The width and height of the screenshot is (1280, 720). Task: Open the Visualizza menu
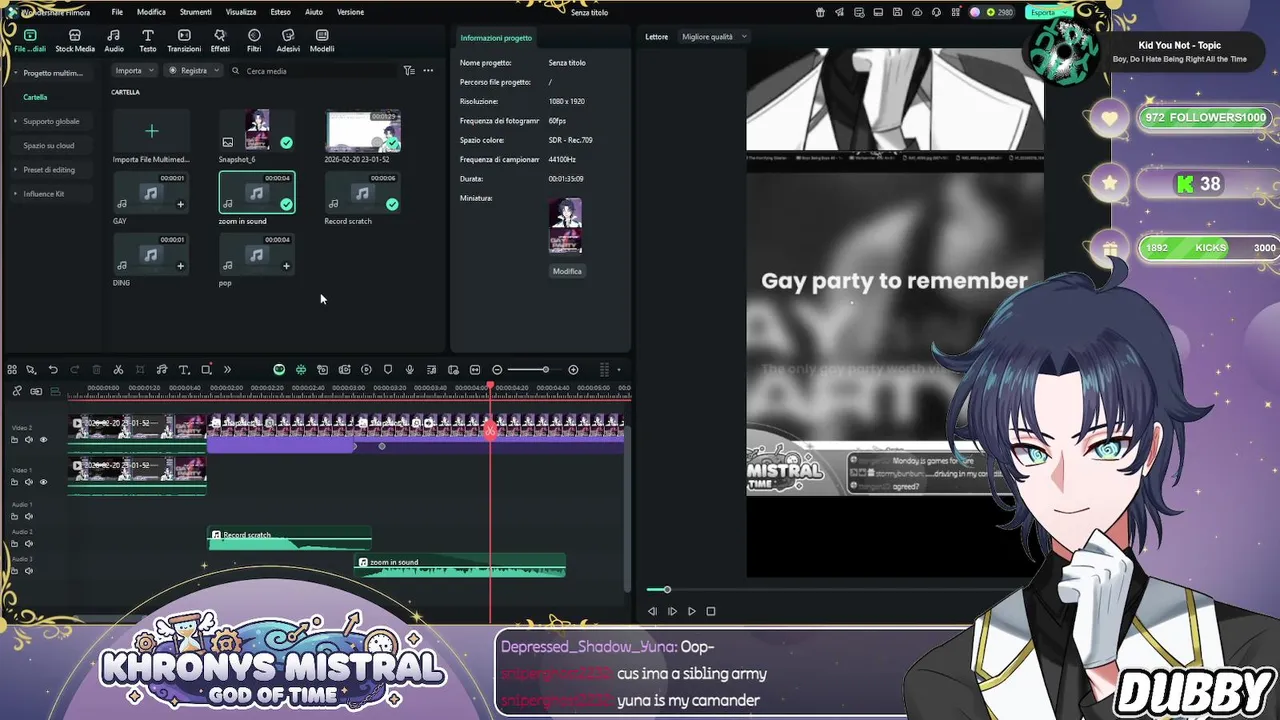pos(241,12)
